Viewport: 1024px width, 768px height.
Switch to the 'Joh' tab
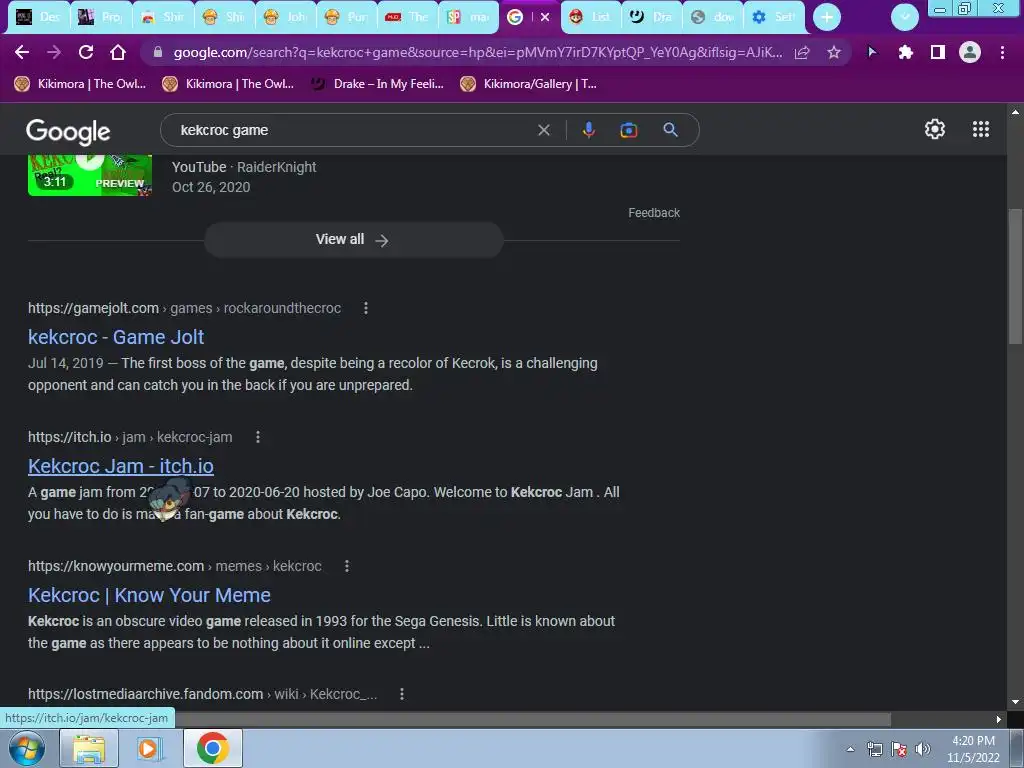285,17
